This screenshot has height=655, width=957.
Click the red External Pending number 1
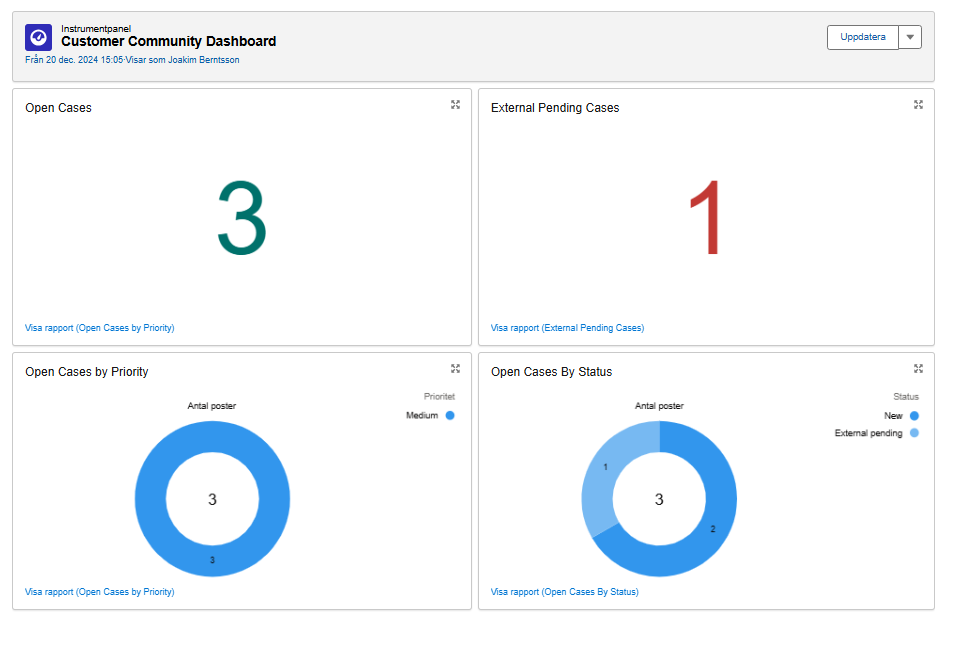click(705, 217)
